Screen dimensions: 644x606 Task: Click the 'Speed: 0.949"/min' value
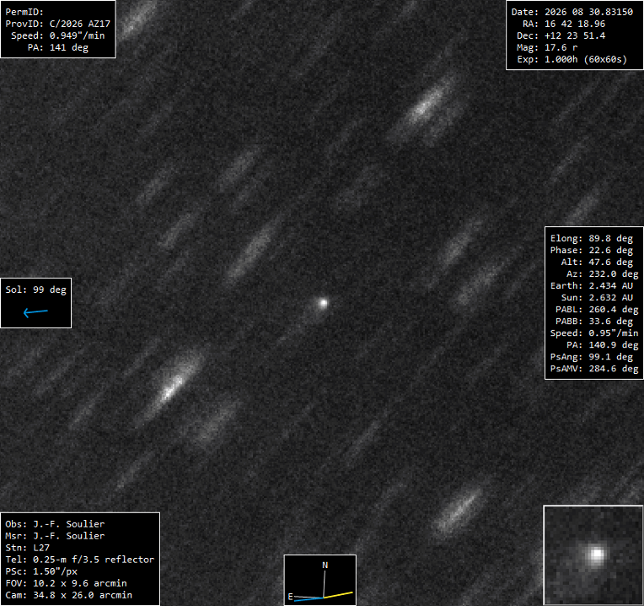pyautogui.click(x=58, y=36)
